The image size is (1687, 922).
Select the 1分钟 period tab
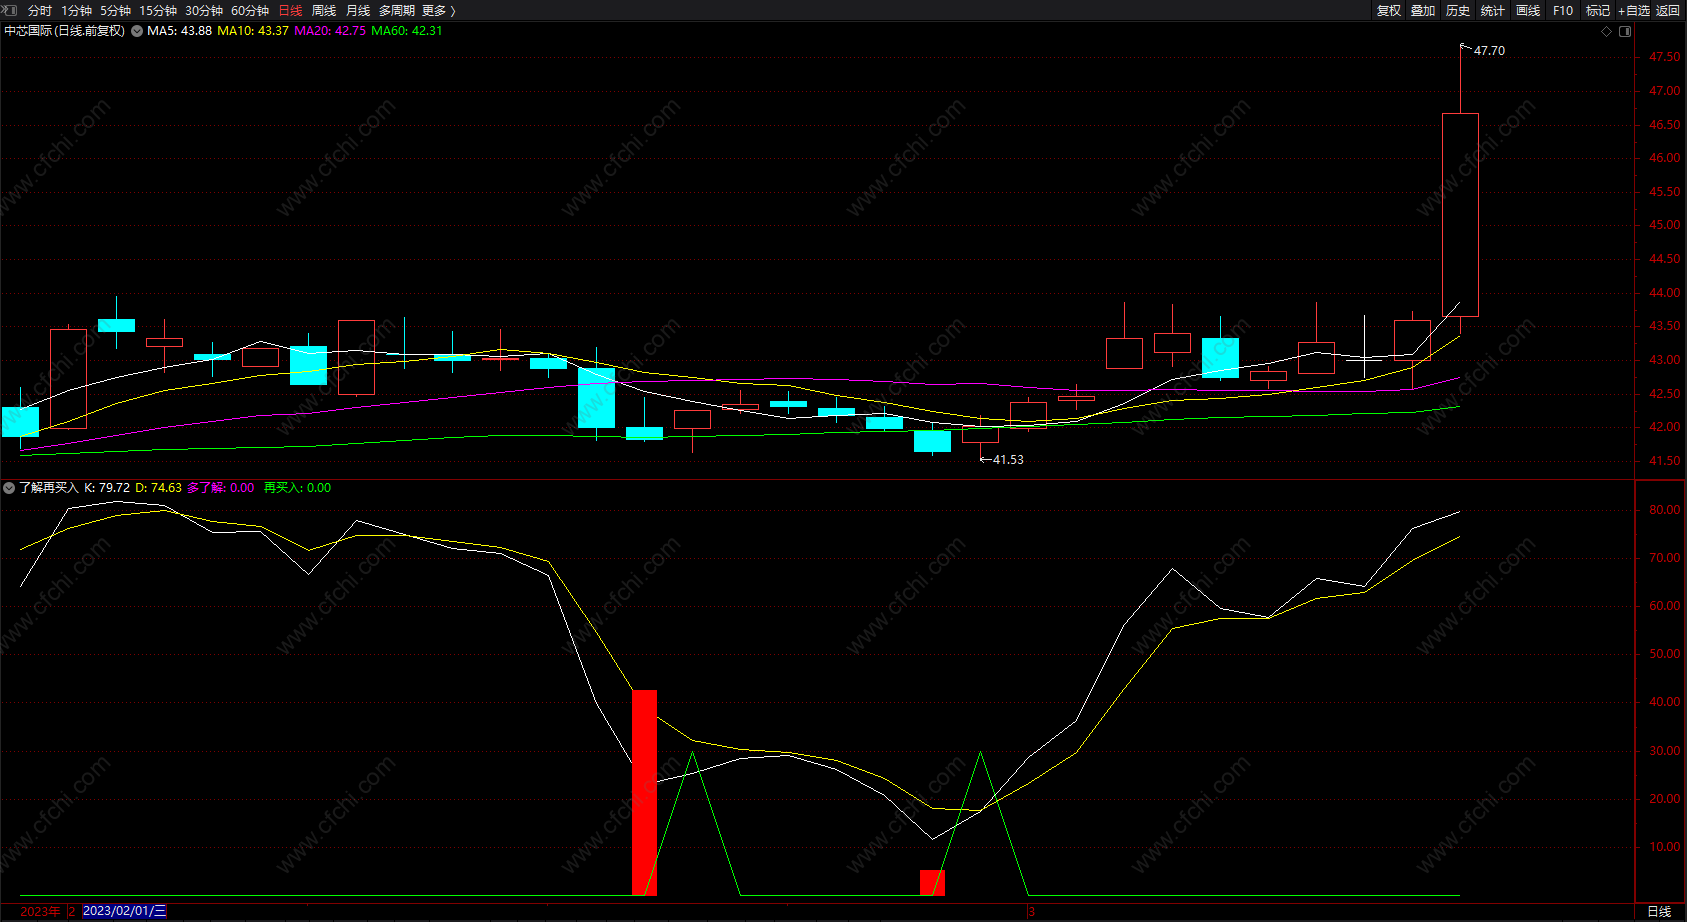click(76, 10)
